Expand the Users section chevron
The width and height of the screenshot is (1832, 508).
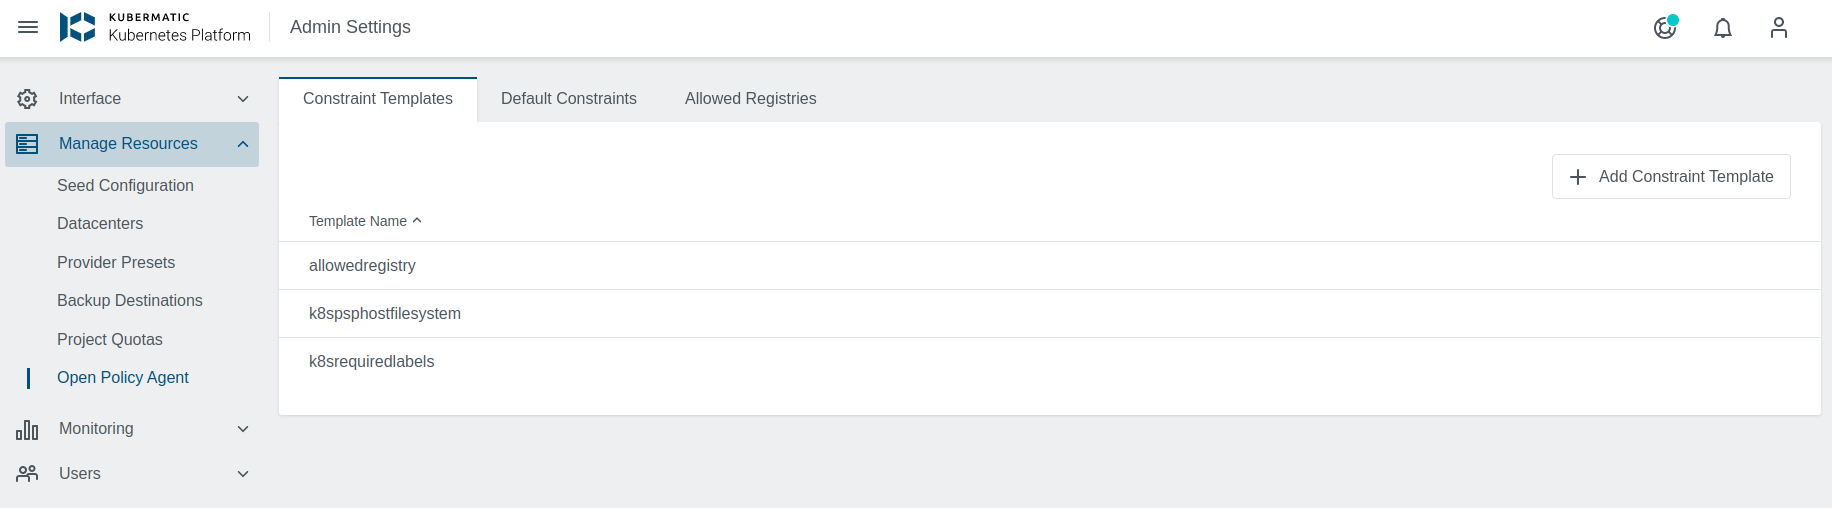243,474
